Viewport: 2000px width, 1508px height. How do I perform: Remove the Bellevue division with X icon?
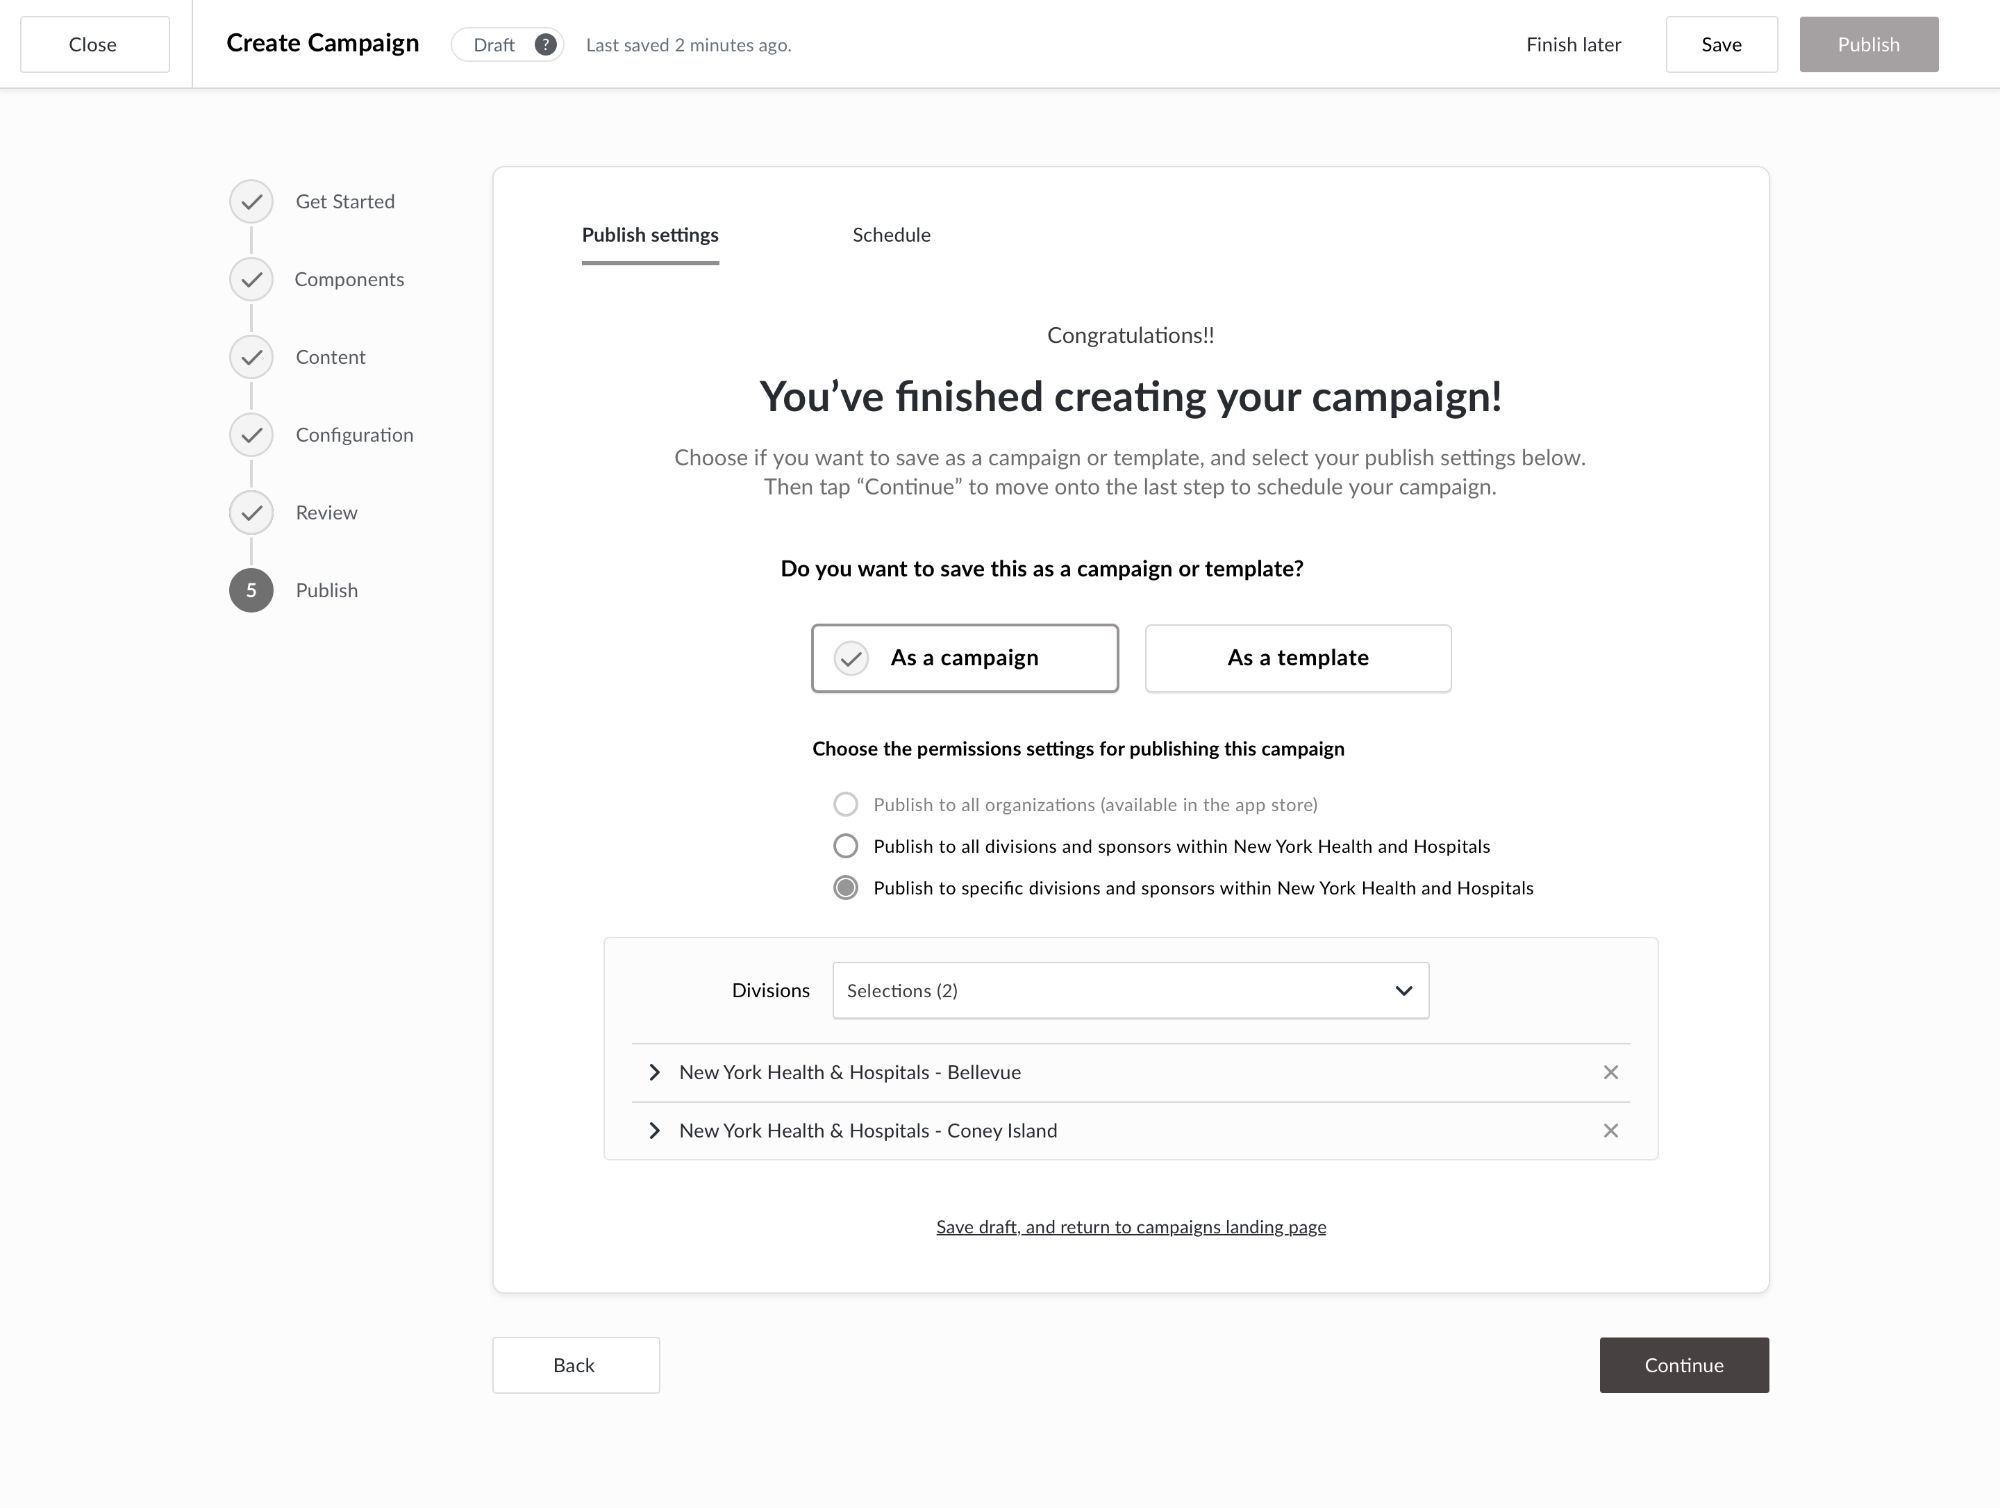coord(1610,1072)
